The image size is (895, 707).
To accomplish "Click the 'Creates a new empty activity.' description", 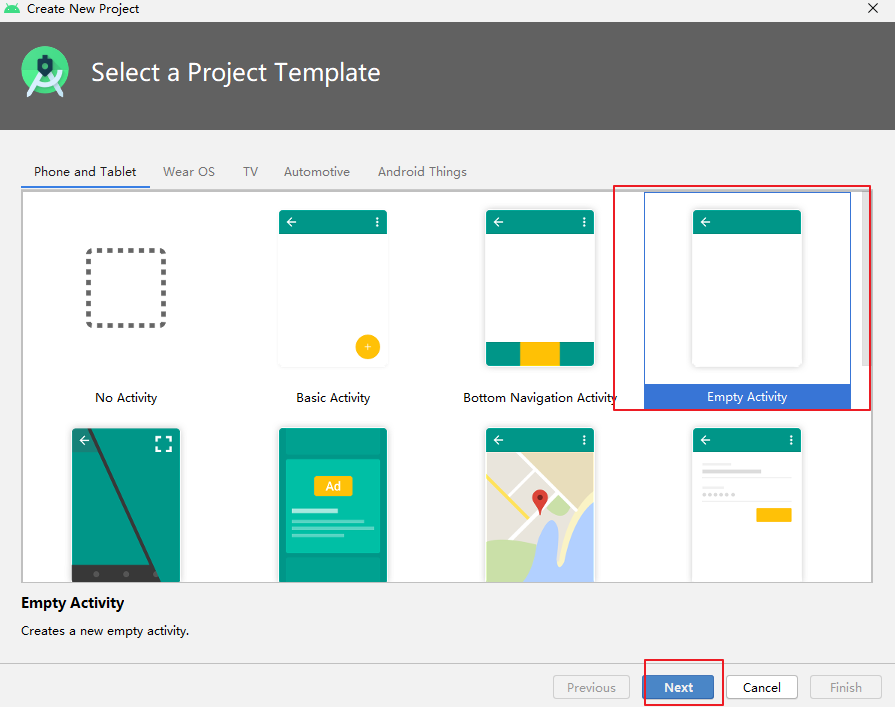I will (x=105, y=631).
